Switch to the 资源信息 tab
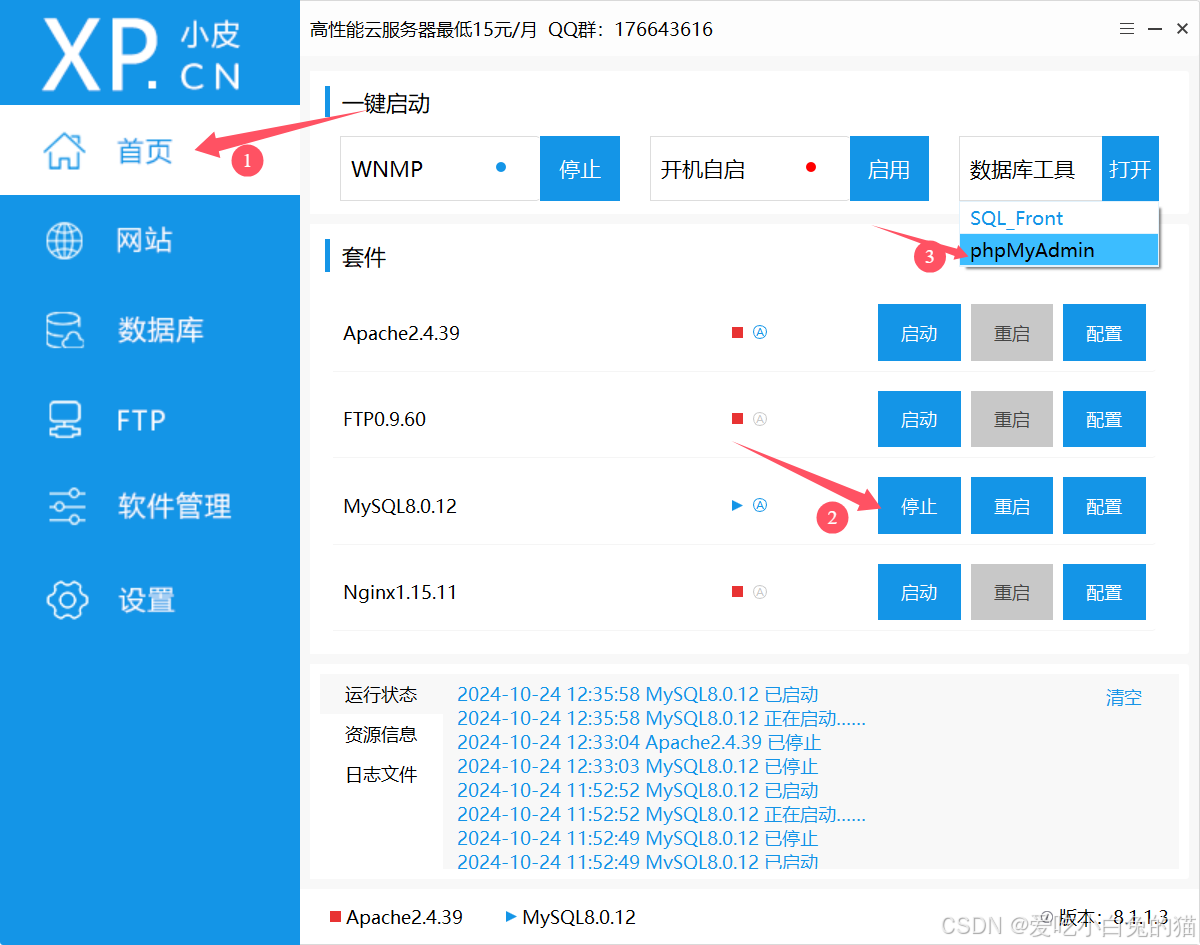Viewport: 1200px width, 945px height. pos(381,734)
